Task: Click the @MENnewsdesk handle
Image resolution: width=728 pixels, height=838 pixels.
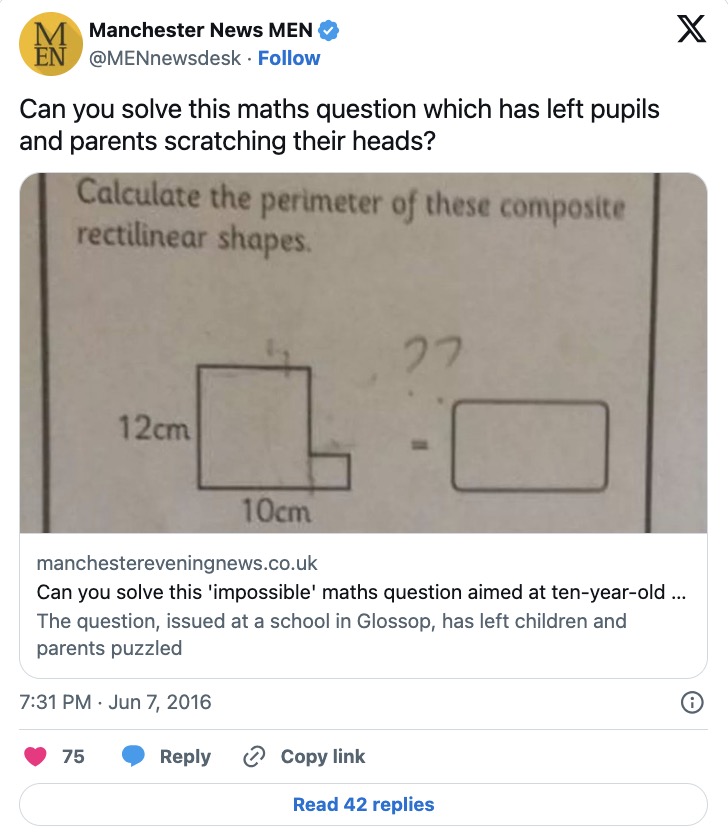Action: (x=165, y=58)
